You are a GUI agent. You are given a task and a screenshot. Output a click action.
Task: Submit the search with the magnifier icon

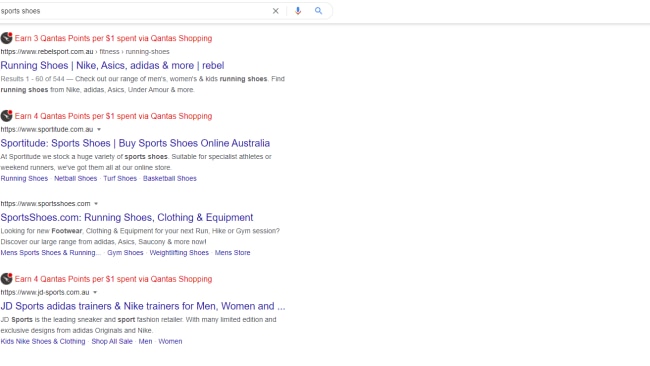[318, 11]
